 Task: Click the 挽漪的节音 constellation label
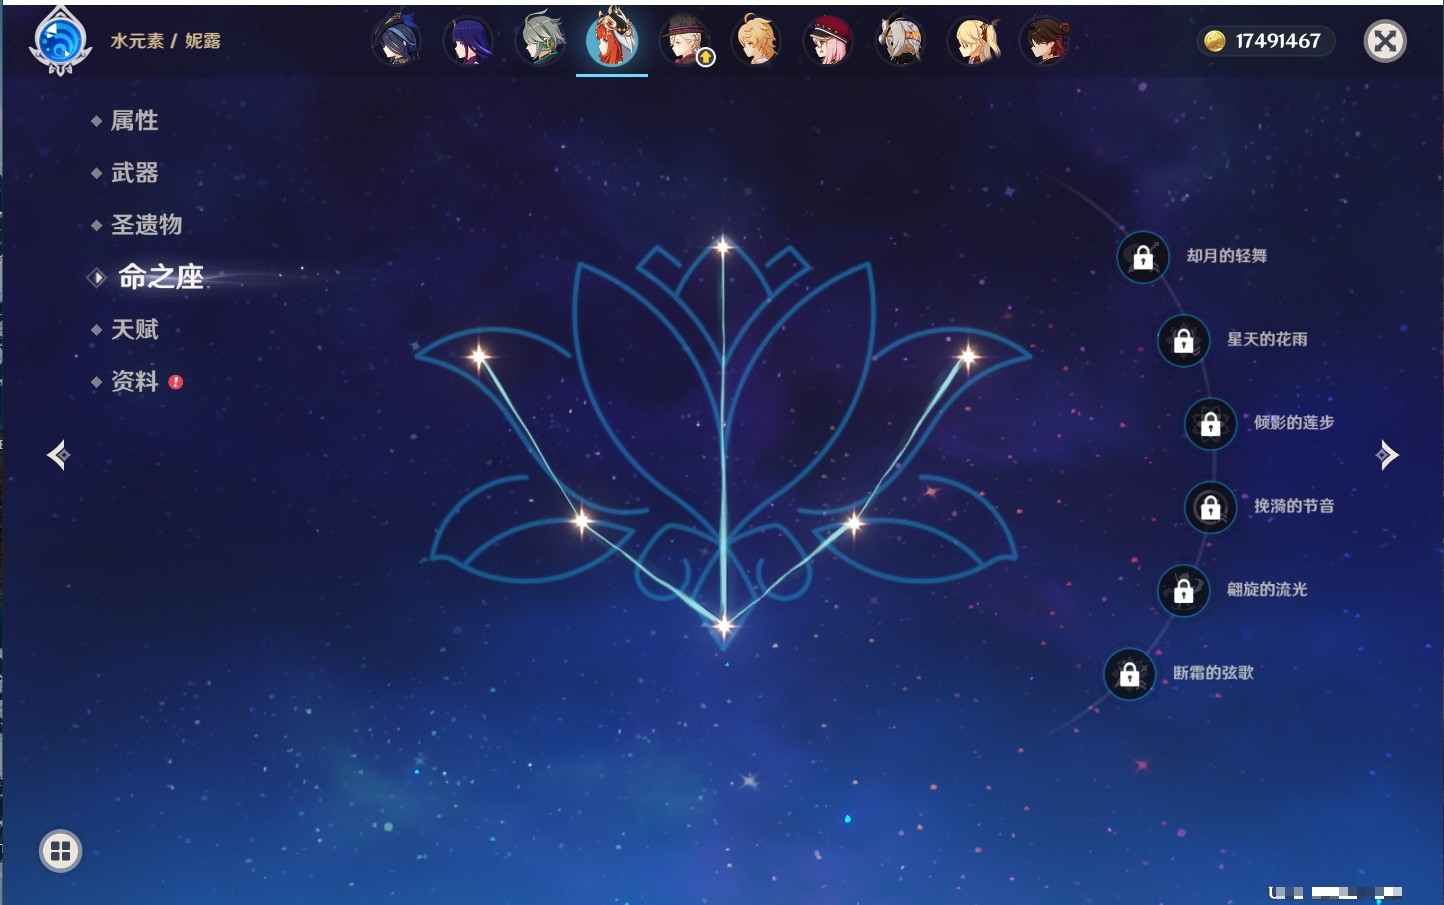(1294, 506)
